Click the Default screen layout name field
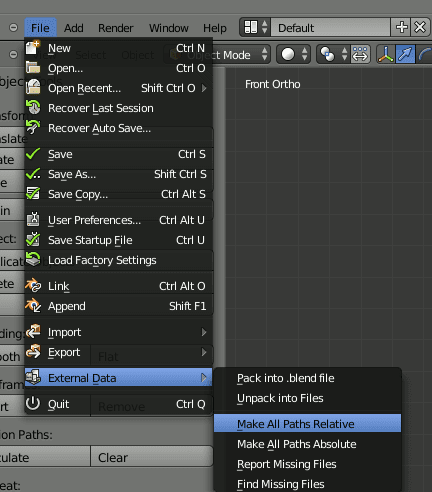This screenshot has height=492, width=432. pyautogui.click(x=330, y=28)
